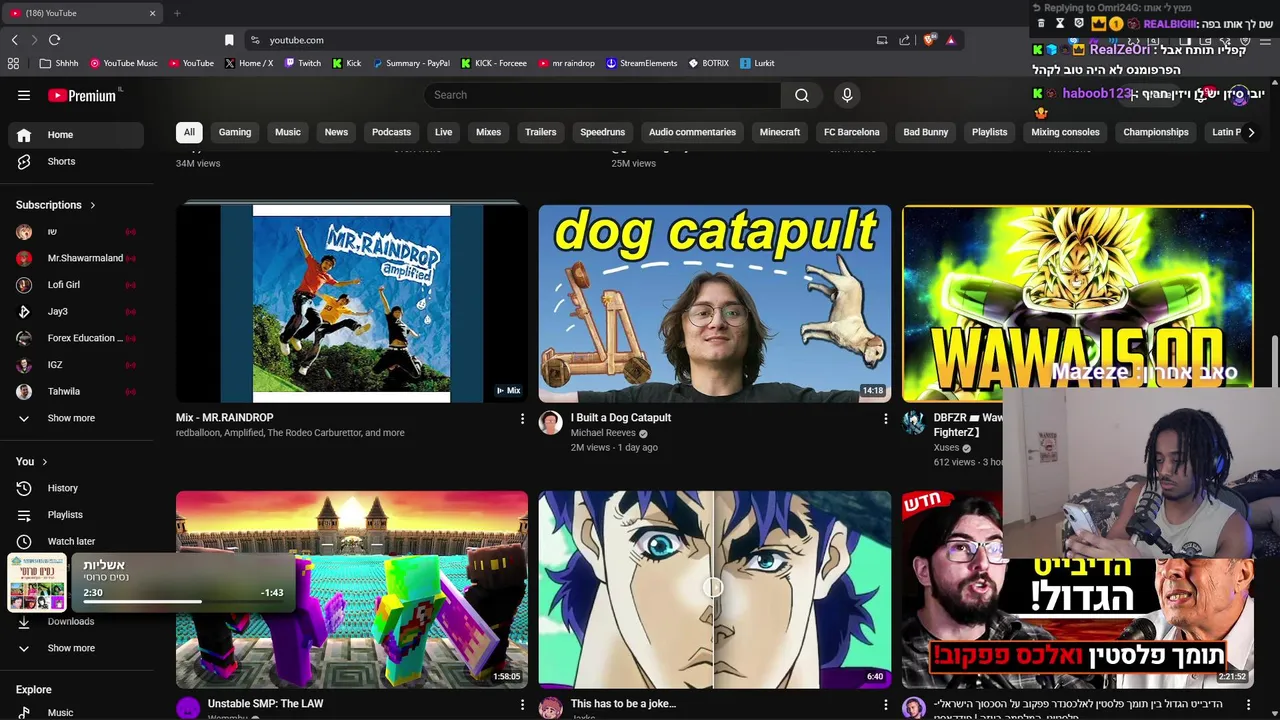The height and width of the screenshot is (720, 1280).
Task: Select the Live filter chip
Action: (x=443, y=132)
